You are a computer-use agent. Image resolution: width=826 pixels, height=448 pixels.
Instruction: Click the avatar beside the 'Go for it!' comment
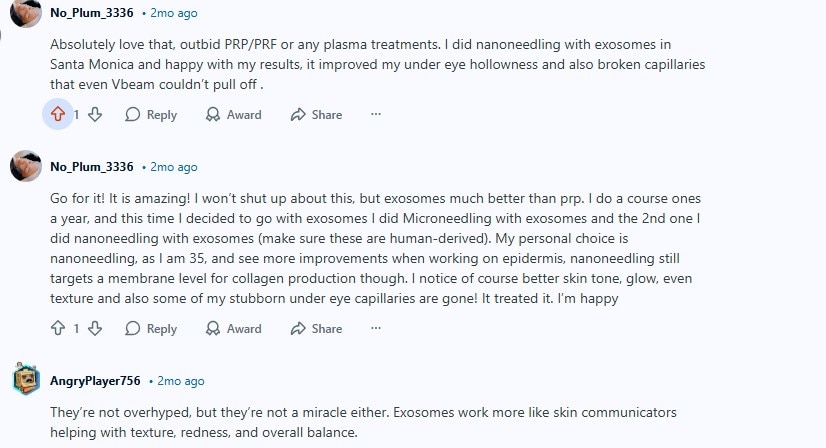click(26, 166)
